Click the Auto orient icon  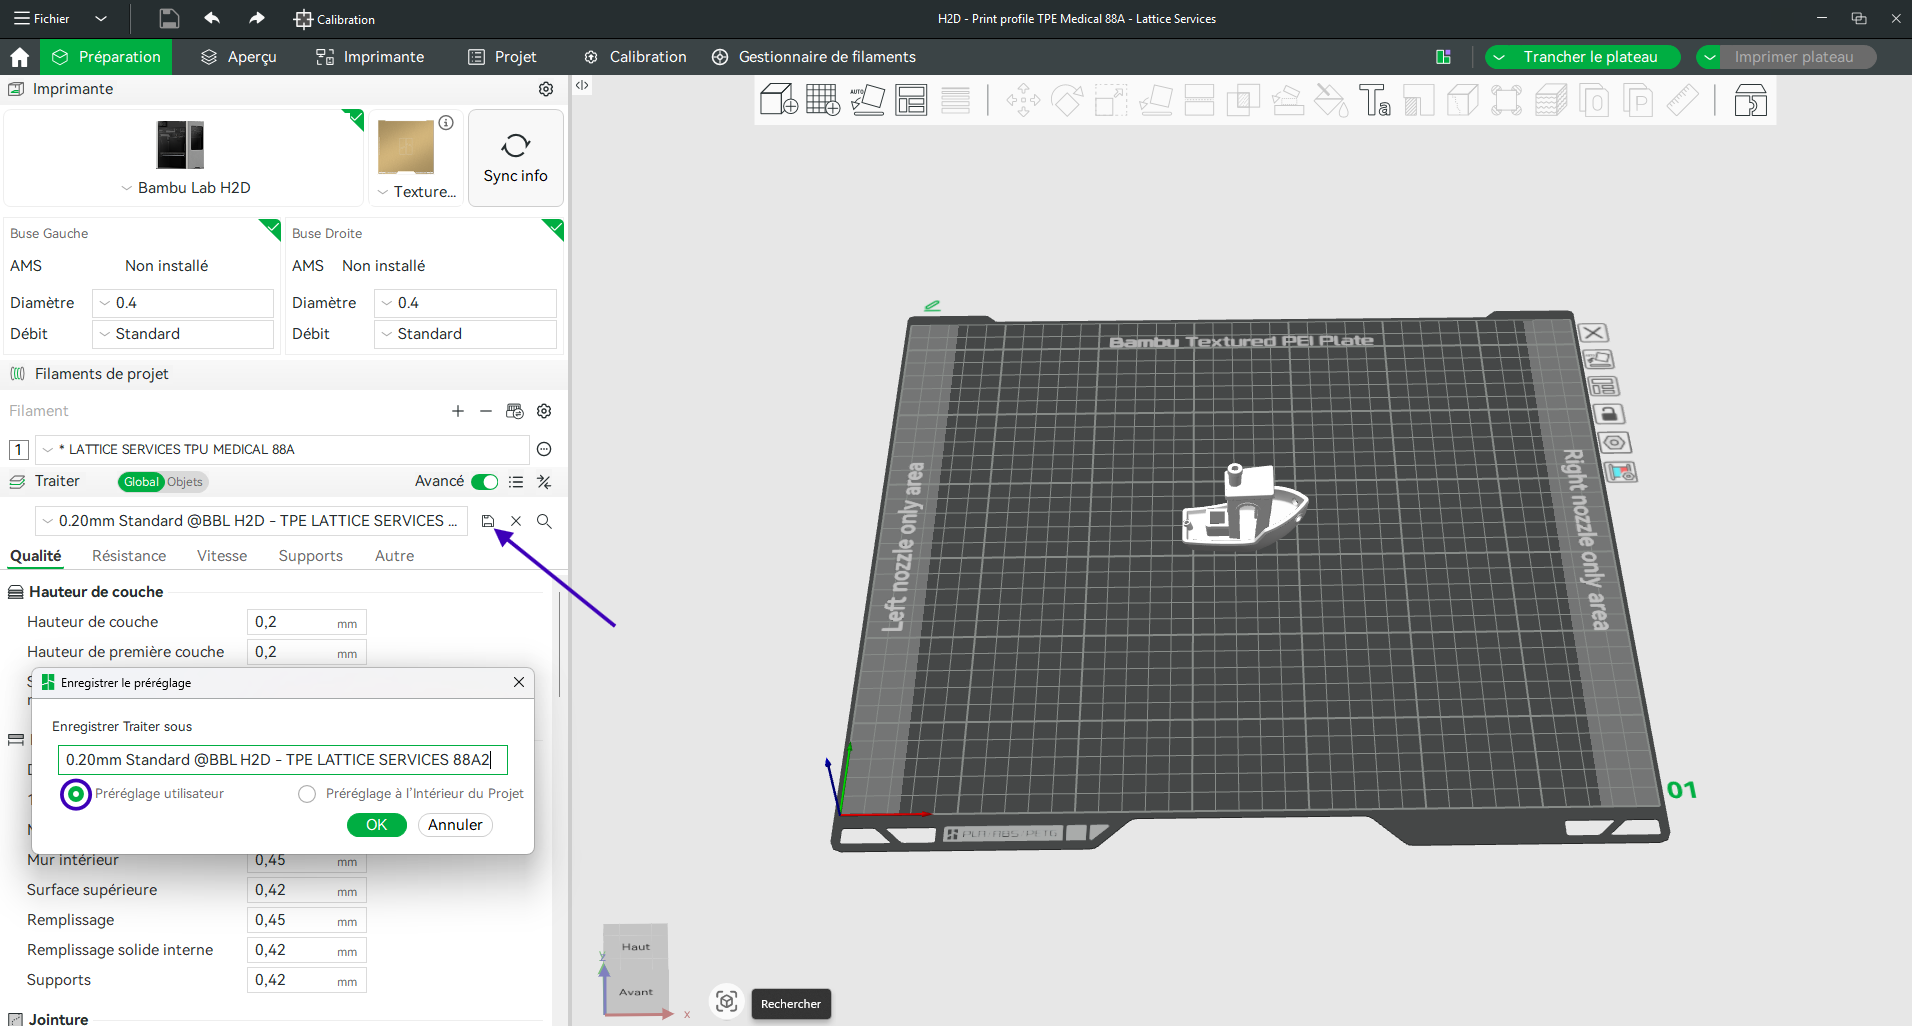867,100
